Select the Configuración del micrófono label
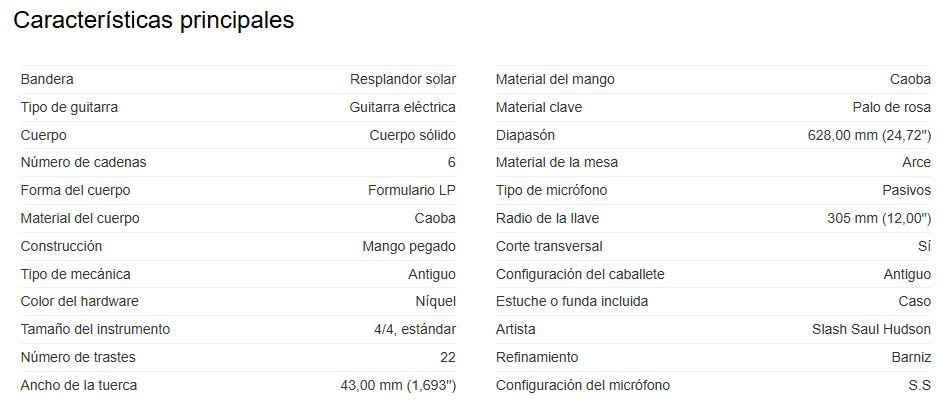 point(583,385)
